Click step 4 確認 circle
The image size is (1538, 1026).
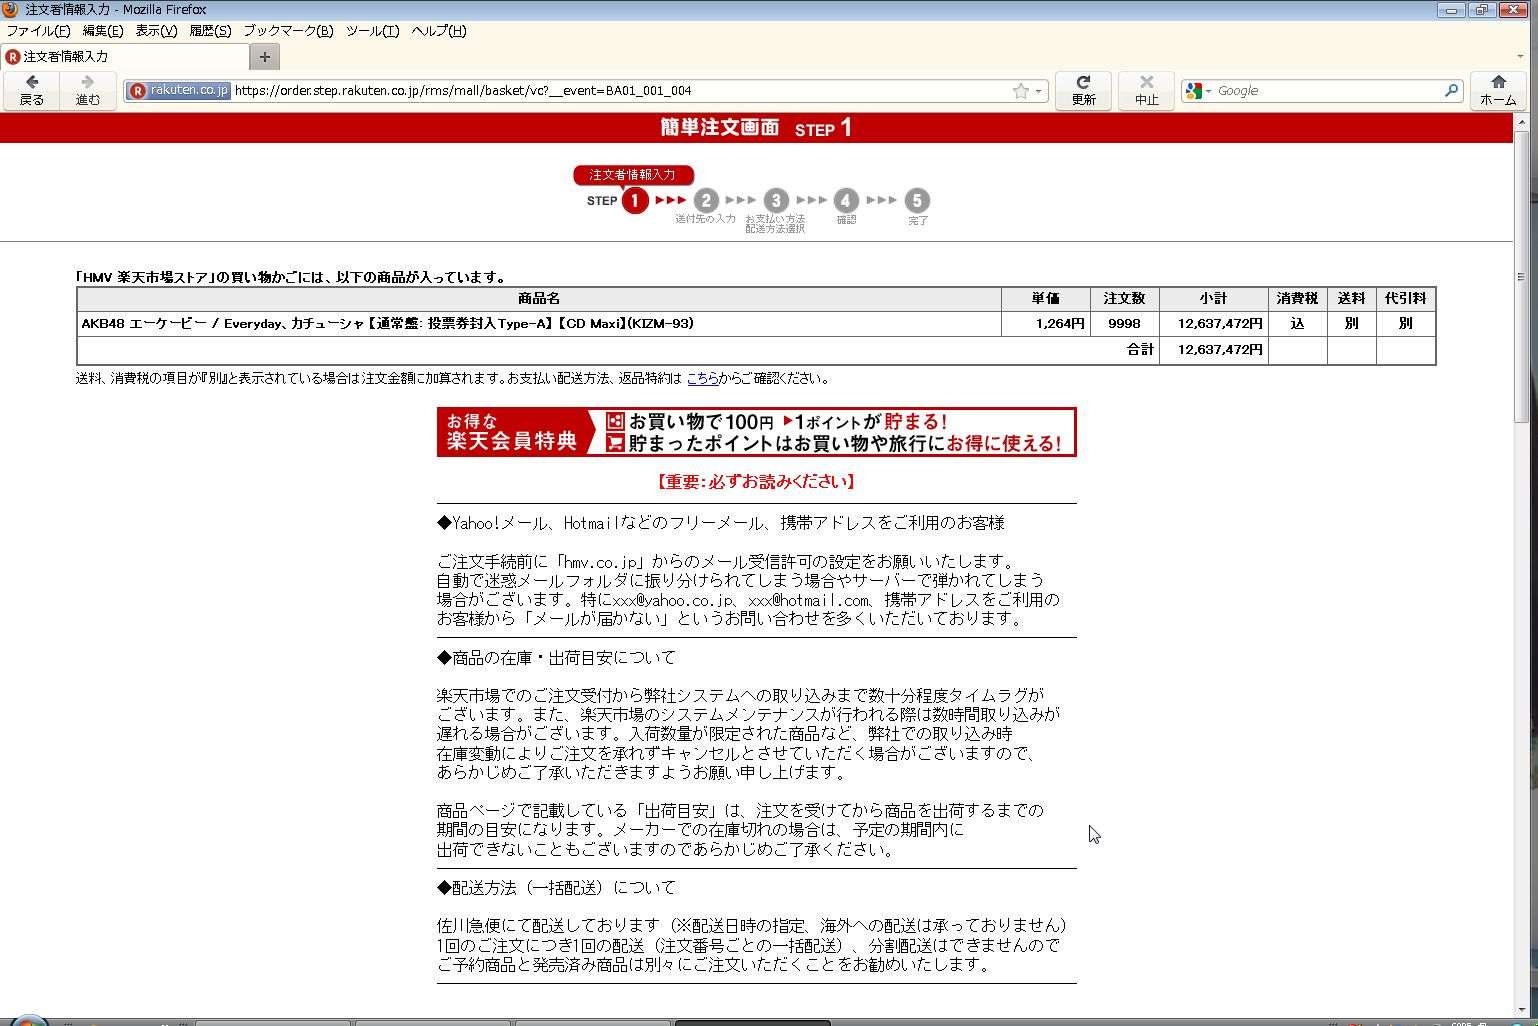[x=846, y=200]
